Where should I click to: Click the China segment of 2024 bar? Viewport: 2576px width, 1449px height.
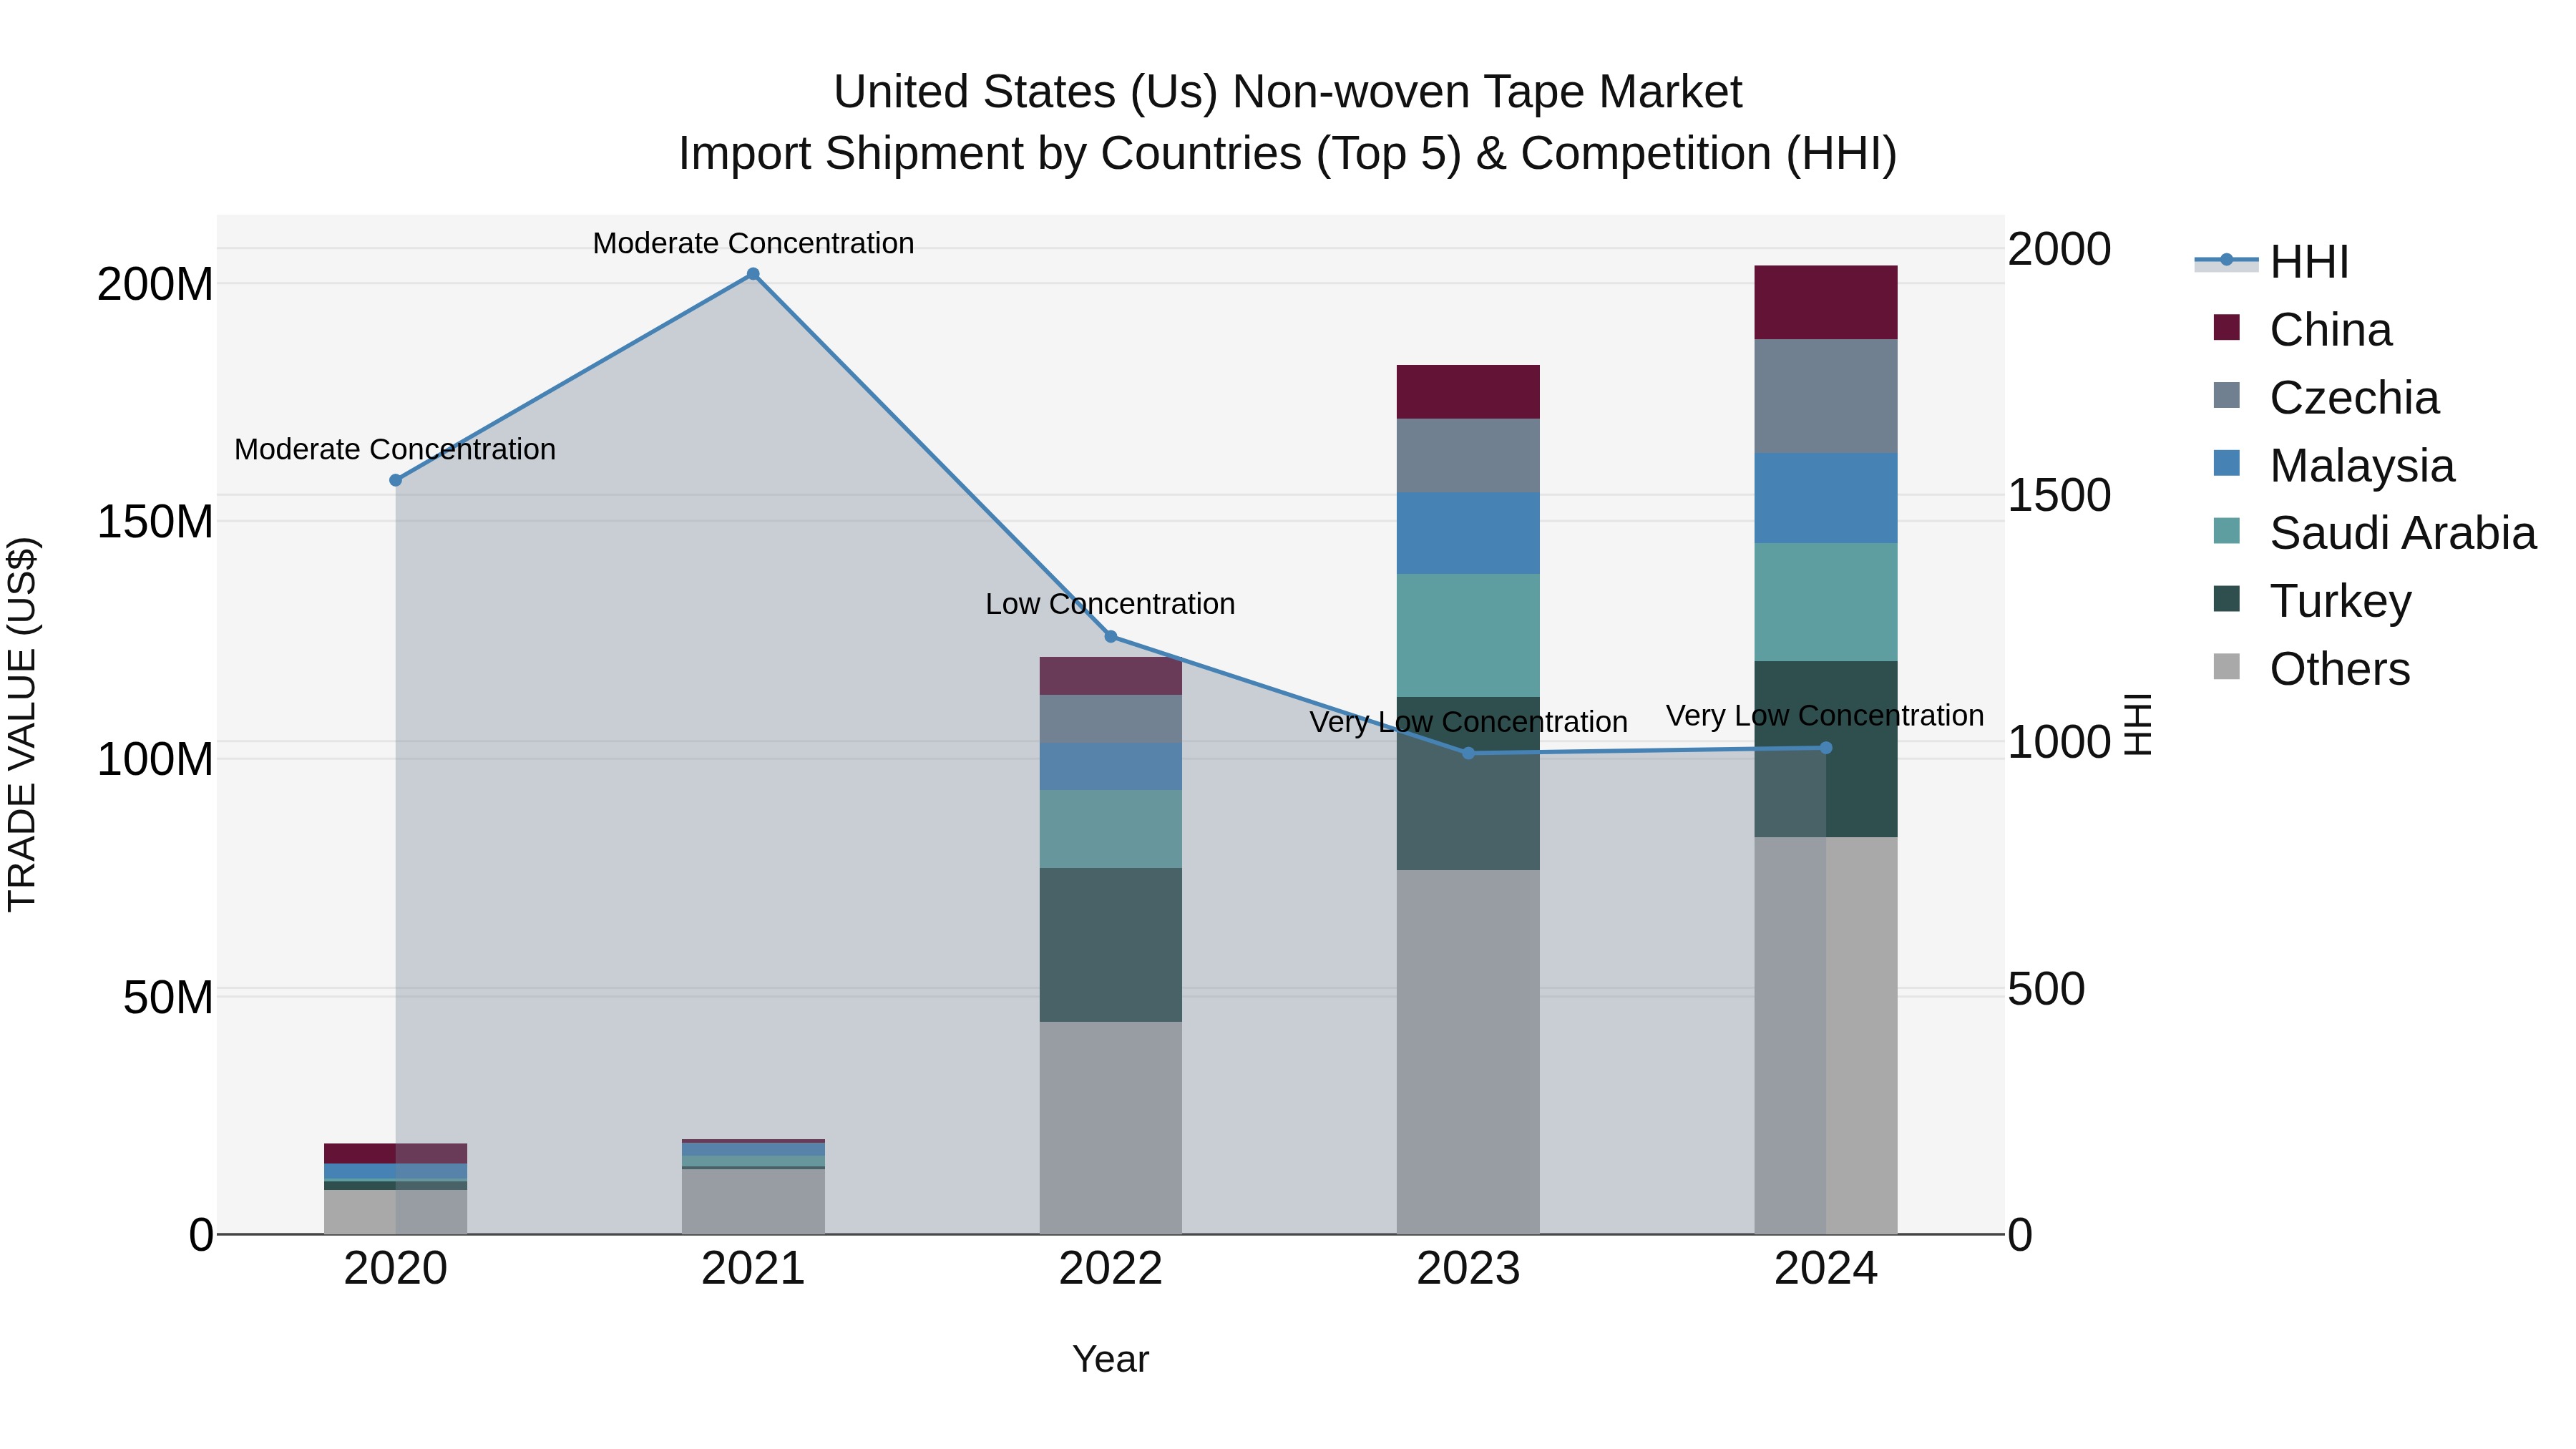click(1826, 303)
